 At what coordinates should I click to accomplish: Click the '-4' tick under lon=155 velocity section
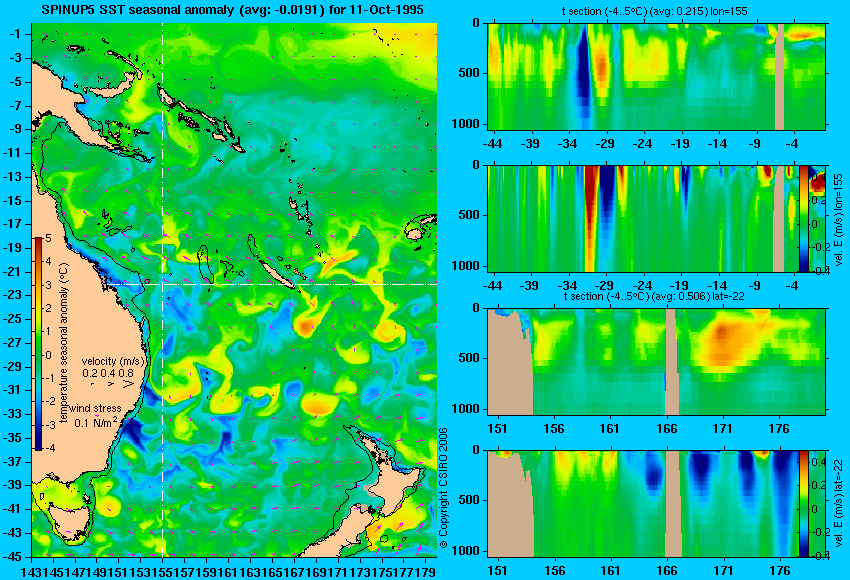point(792,286)
